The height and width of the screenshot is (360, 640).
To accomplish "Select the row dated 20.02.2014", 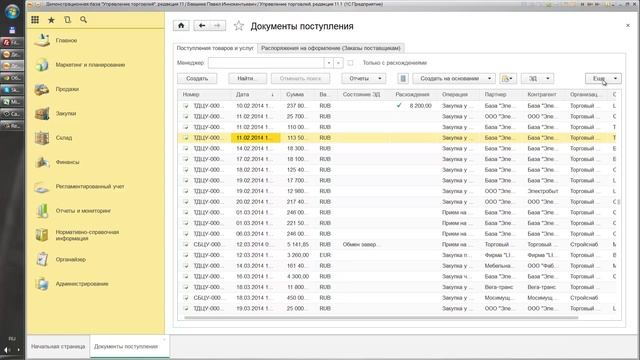I will tap(396, 202).
